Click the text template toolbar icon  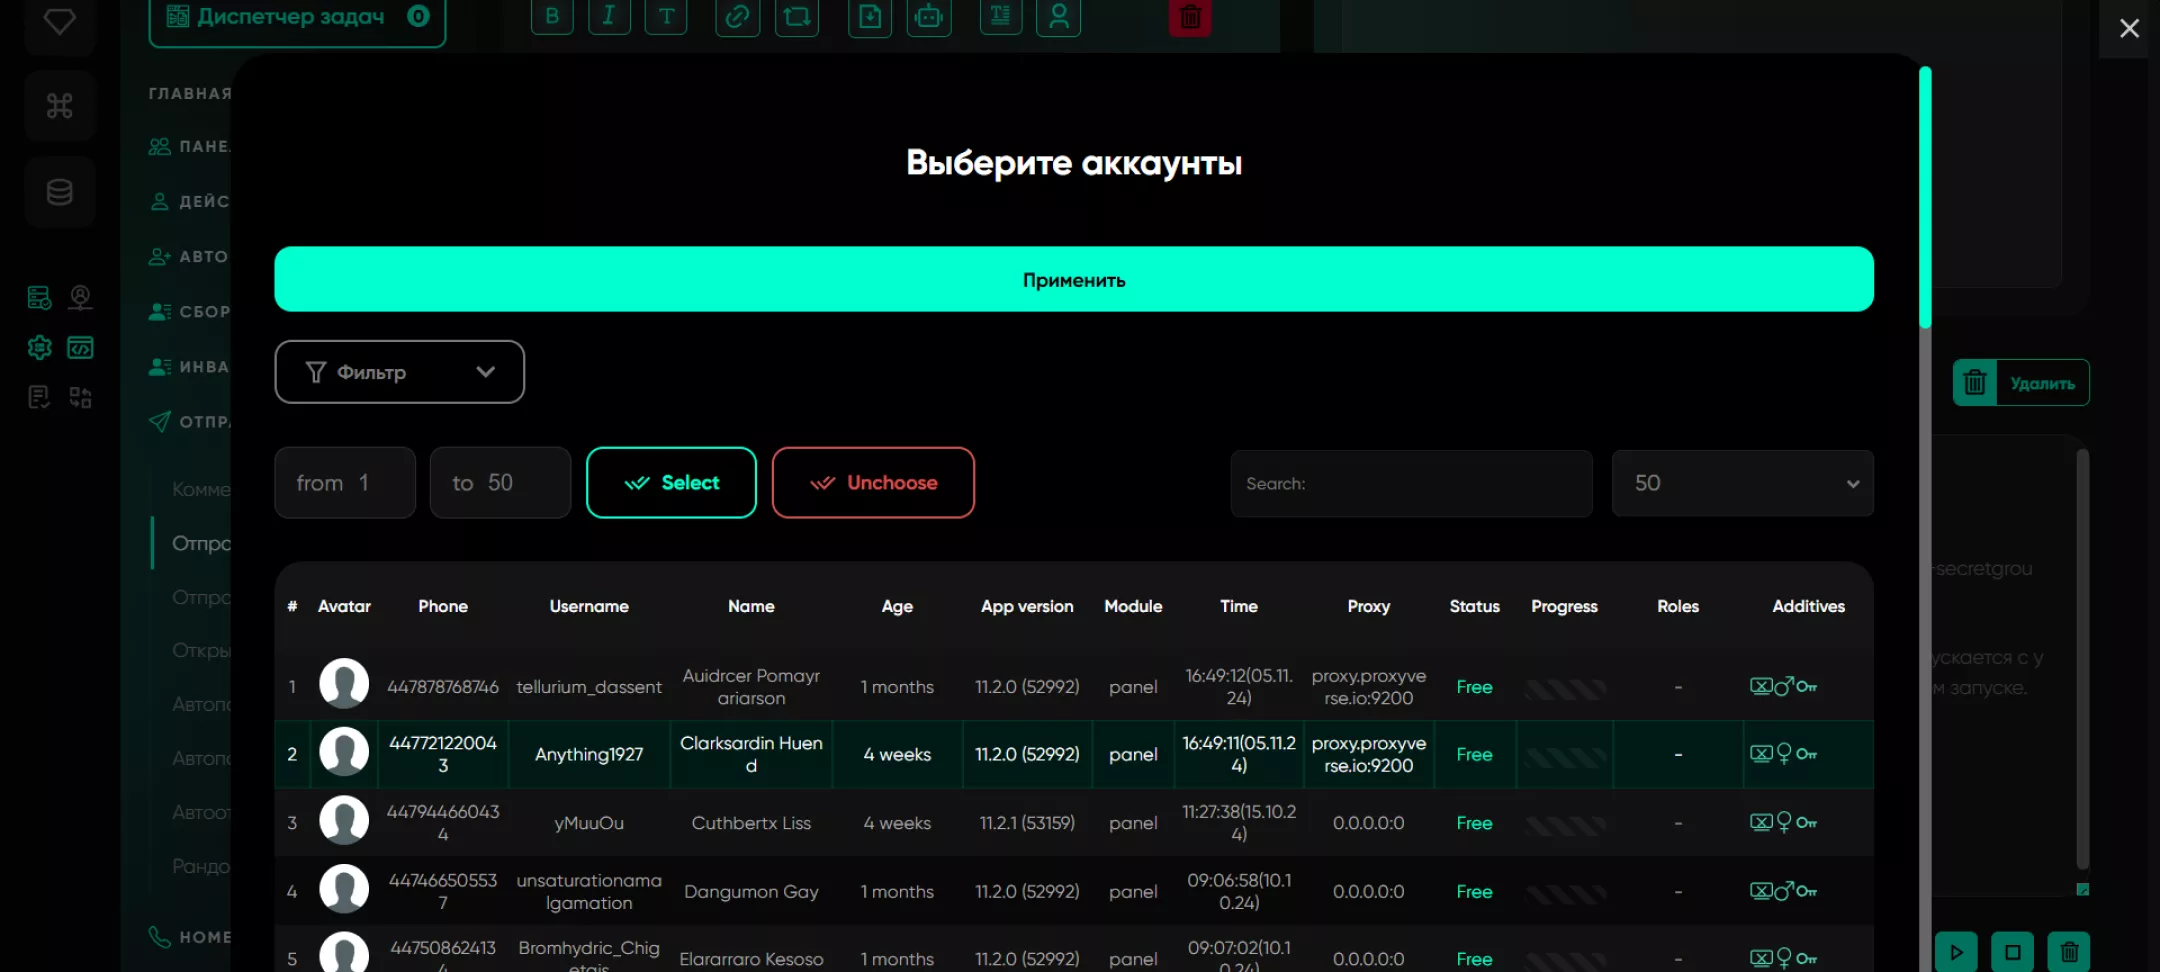1001,16
